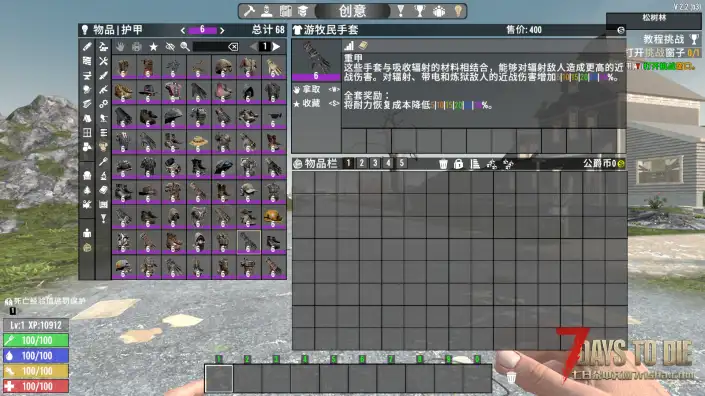Open the character portrait tab
Viewport: 705px width, 396px height.
267,11
